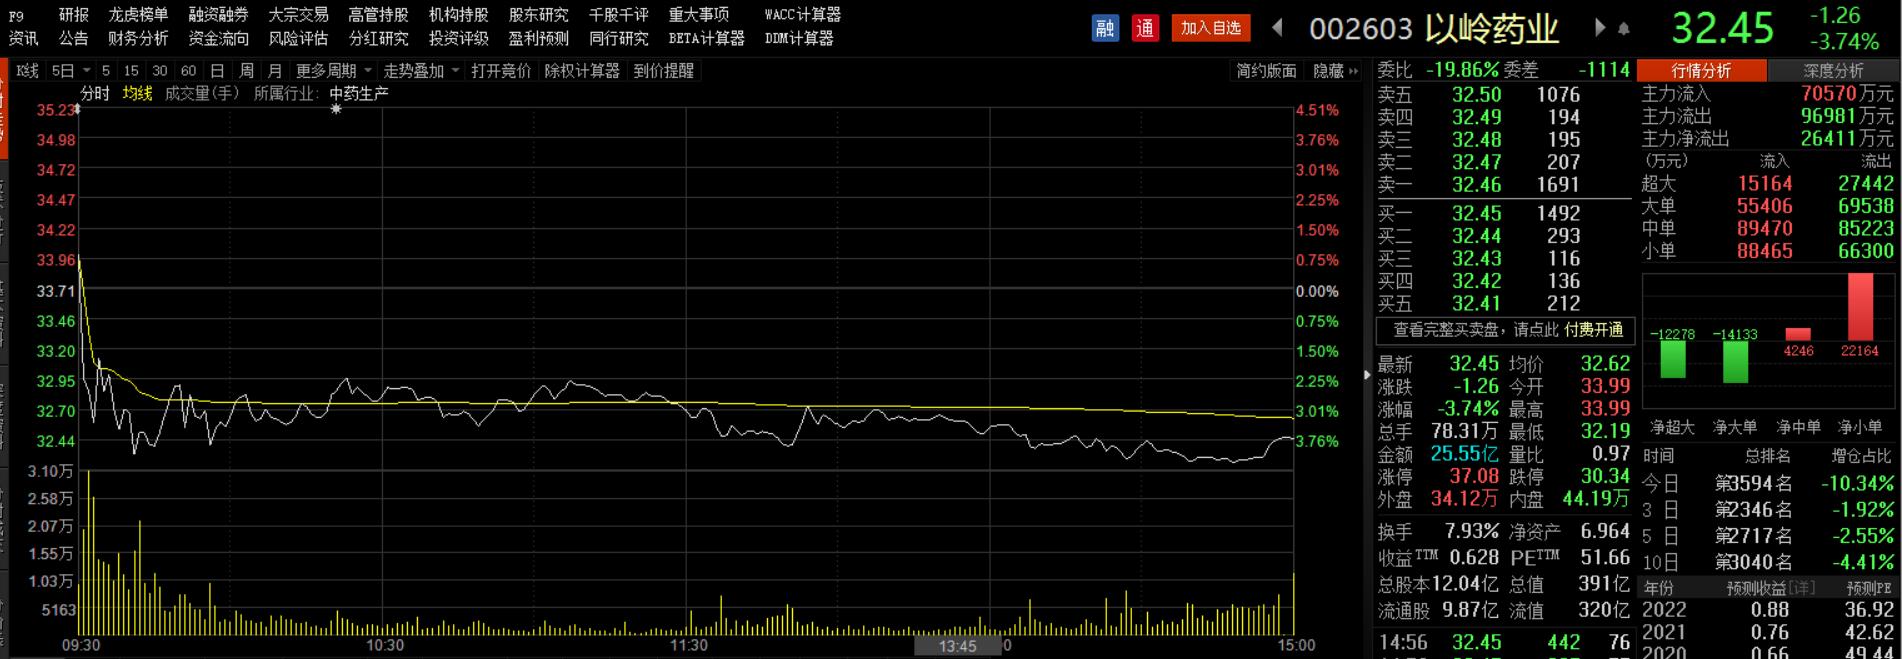Screen dimensions: 1902x659
Task: Click the 13:45 time marker on axis
Action: [x=957, y=646]
